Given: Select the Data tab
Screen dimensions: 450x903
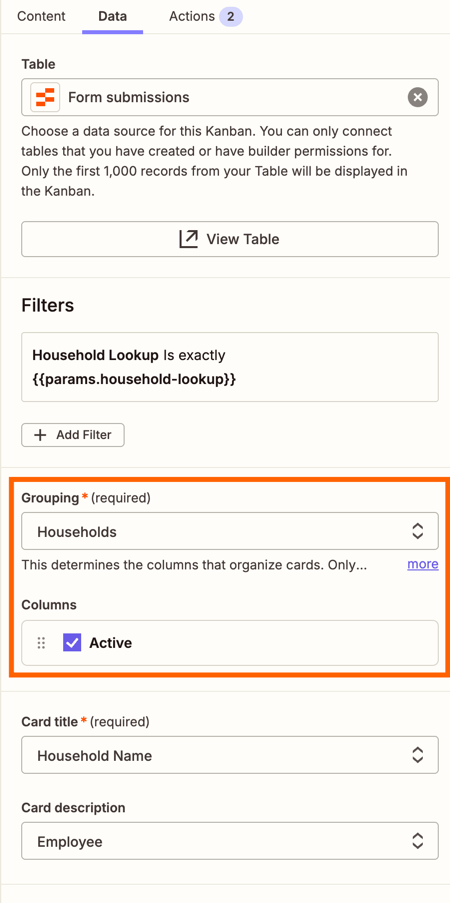Looking at the screenshot, I should (112, 16).
